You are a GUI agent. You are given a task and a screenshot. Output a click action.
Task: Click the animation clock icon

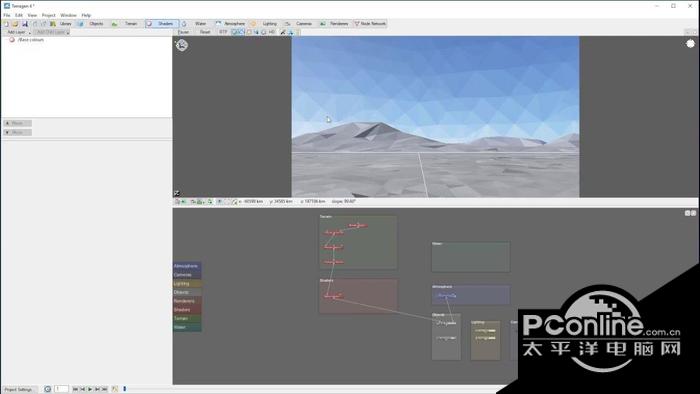point(47,389)
